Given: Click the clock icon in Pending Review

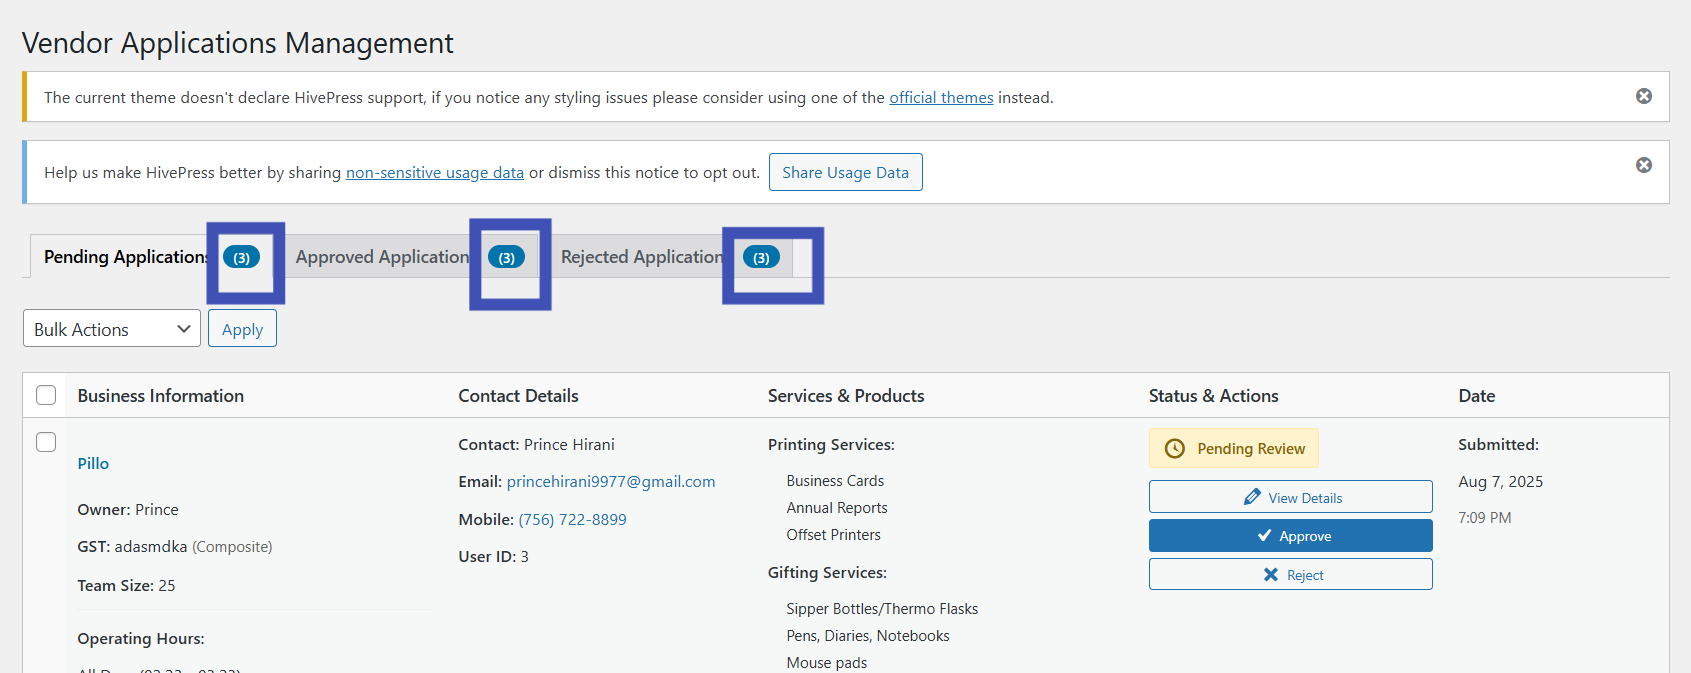Looking at the screenshot, I should [x=1175, y=449].
